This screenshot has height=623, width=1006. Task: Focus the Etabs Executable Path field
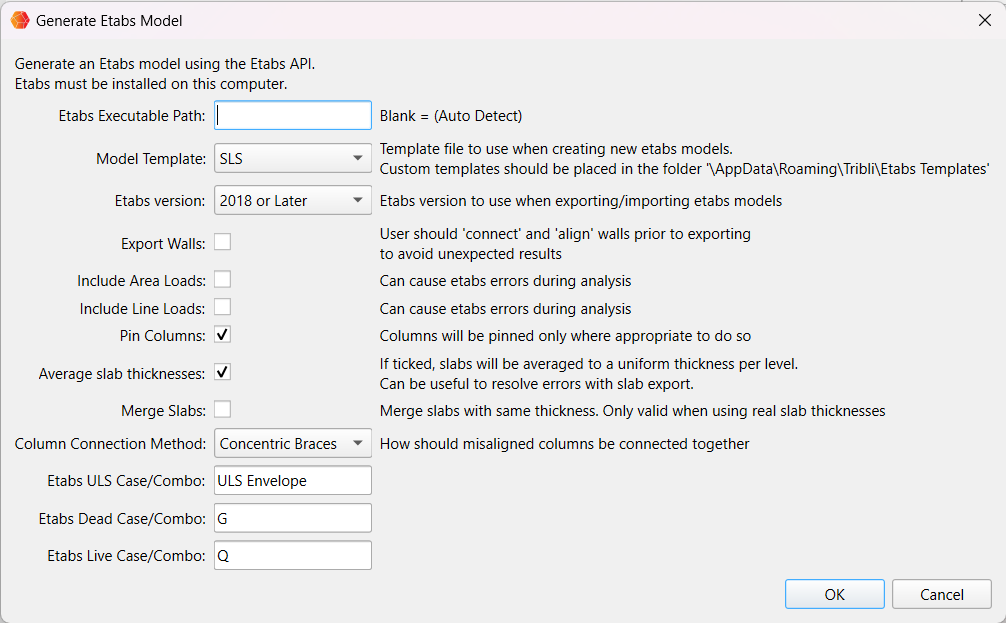pyautogui.click(x=293, y=116)
